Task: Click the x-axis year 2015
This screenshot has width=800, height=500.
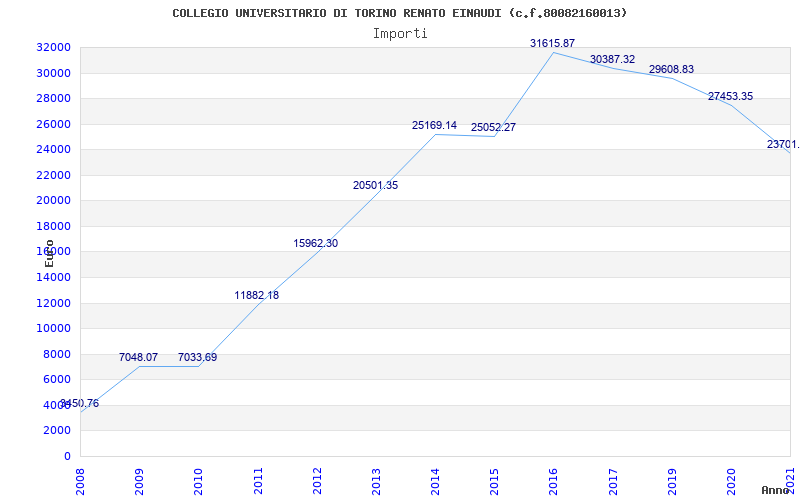Action: pos(494,482)
